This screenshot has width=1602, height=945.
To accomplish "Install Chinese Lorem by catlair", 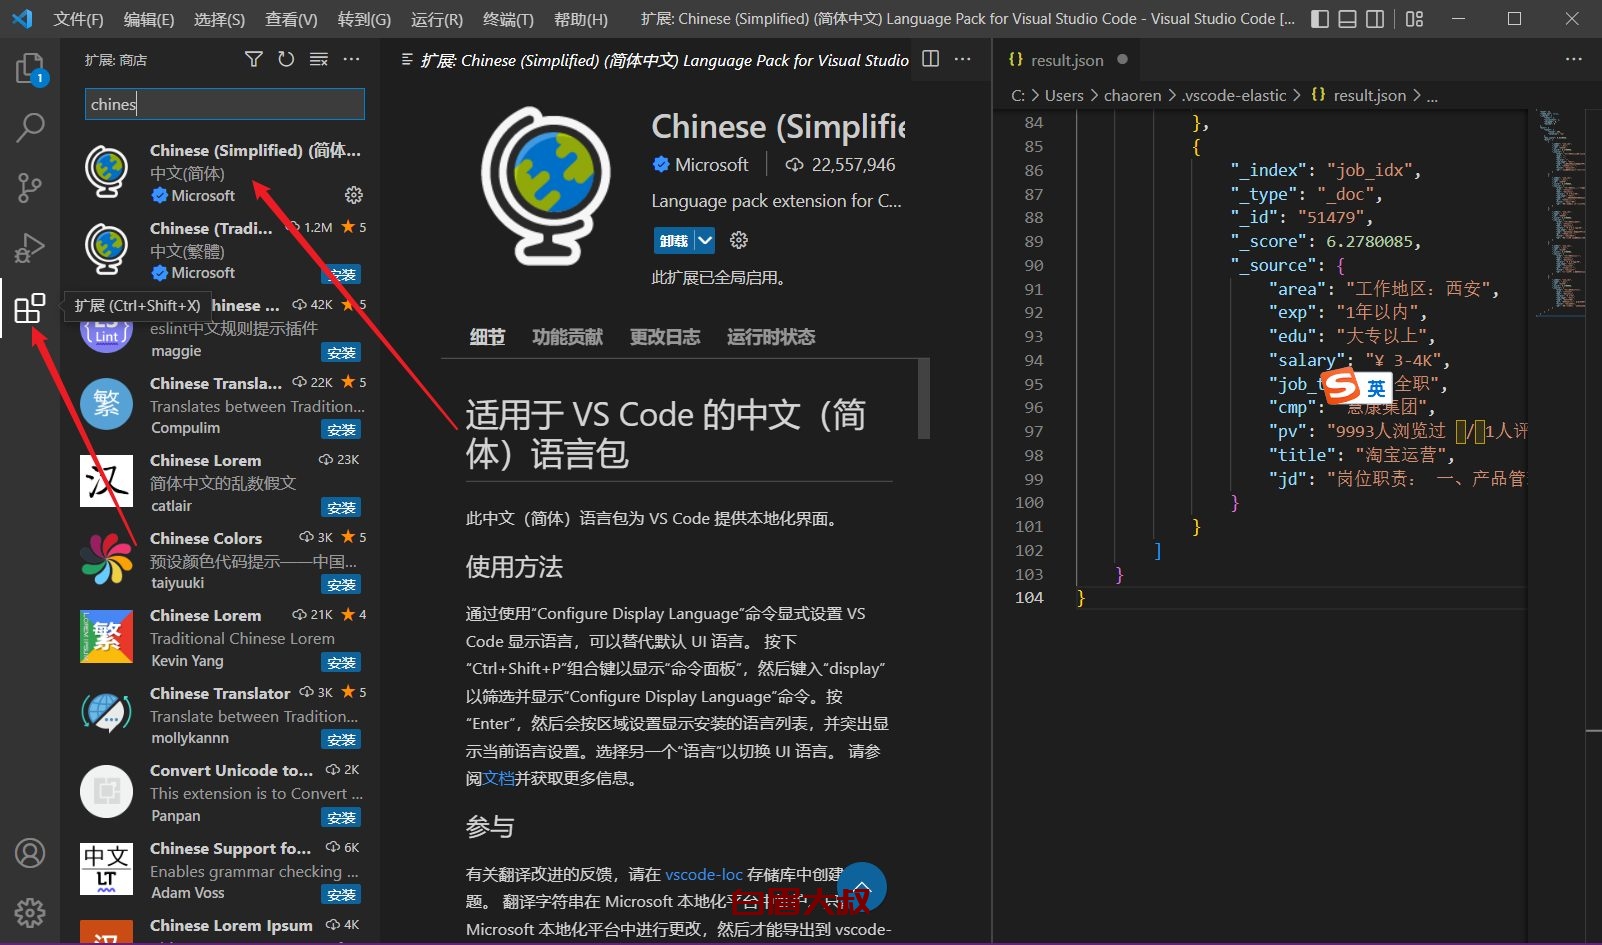I will click(341, 508).
